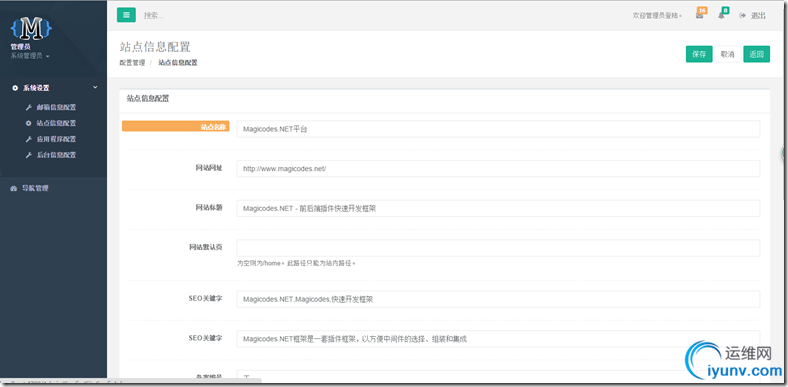Focus the 网站标题 input field
This screenshot has width=788, height=387.
point(498,209)
